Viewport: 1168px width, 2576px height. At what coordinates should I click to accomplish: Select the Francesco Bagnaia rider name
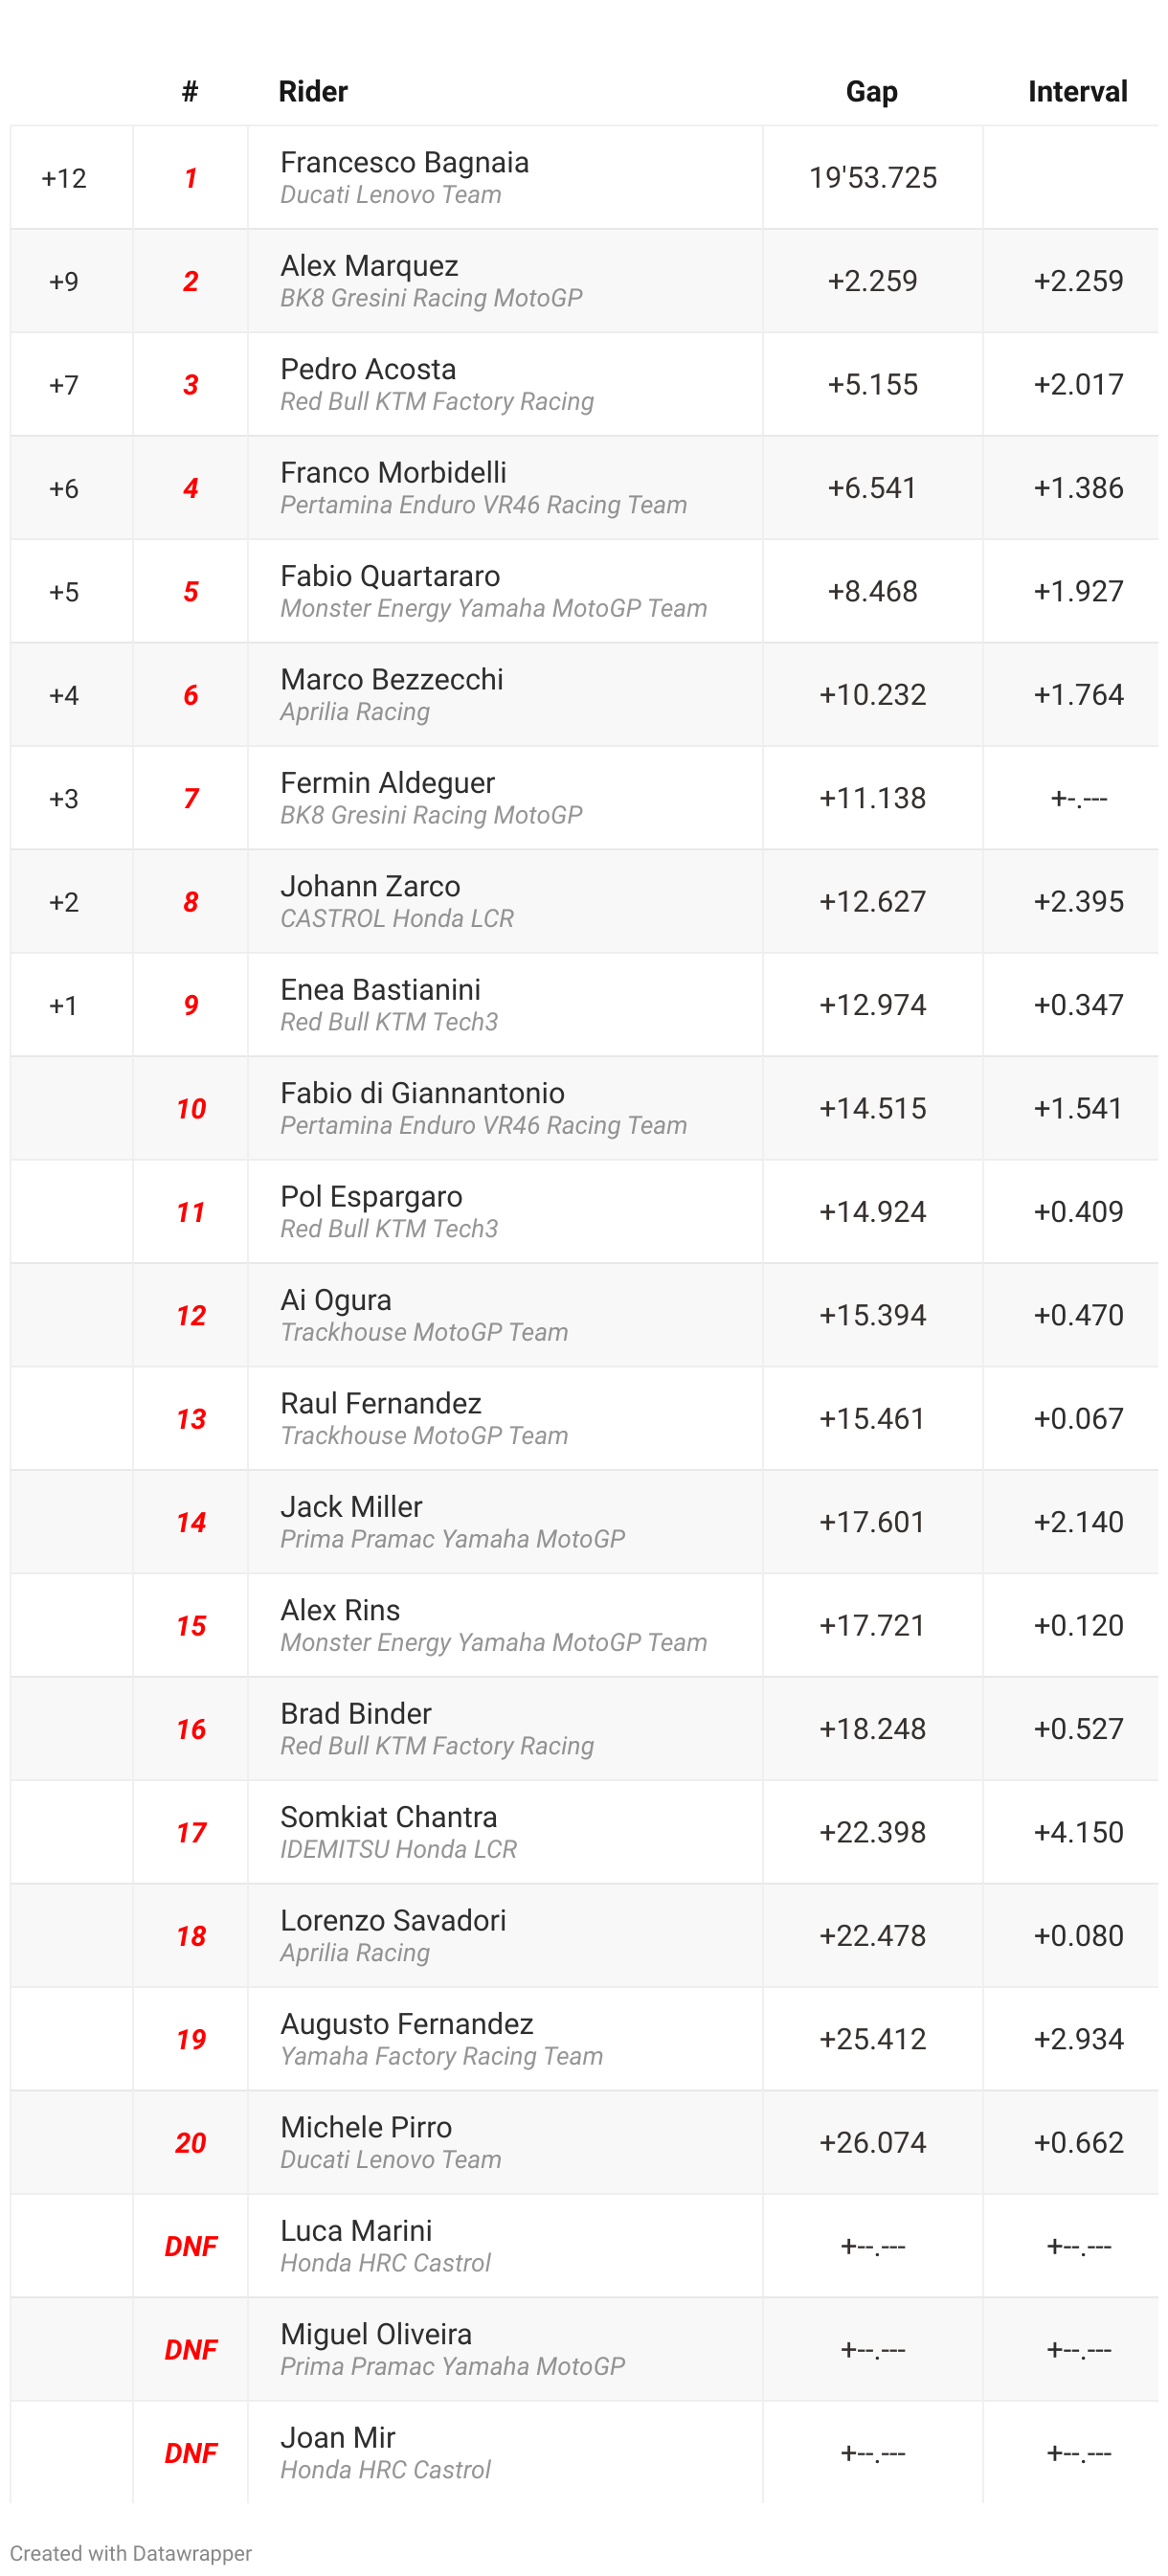pos(405,162)
